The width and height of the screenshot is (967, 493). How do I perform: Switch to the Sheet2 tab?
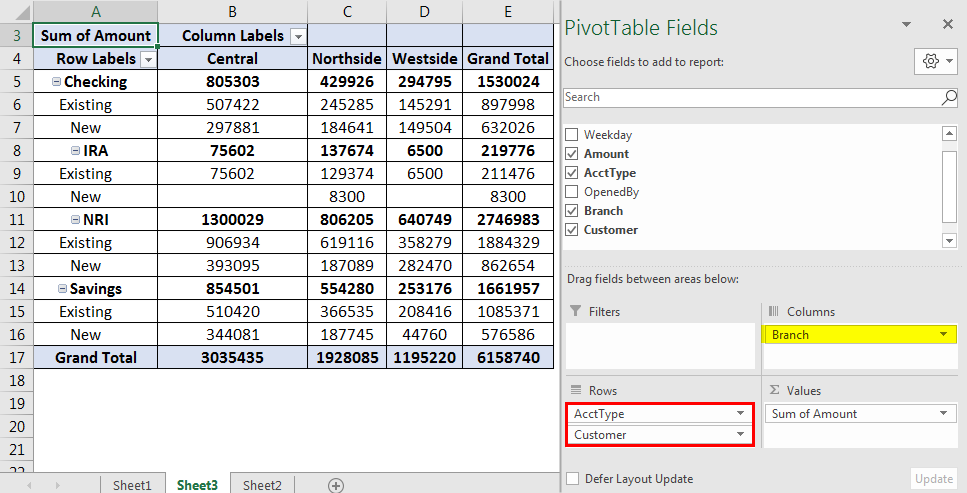262,485
